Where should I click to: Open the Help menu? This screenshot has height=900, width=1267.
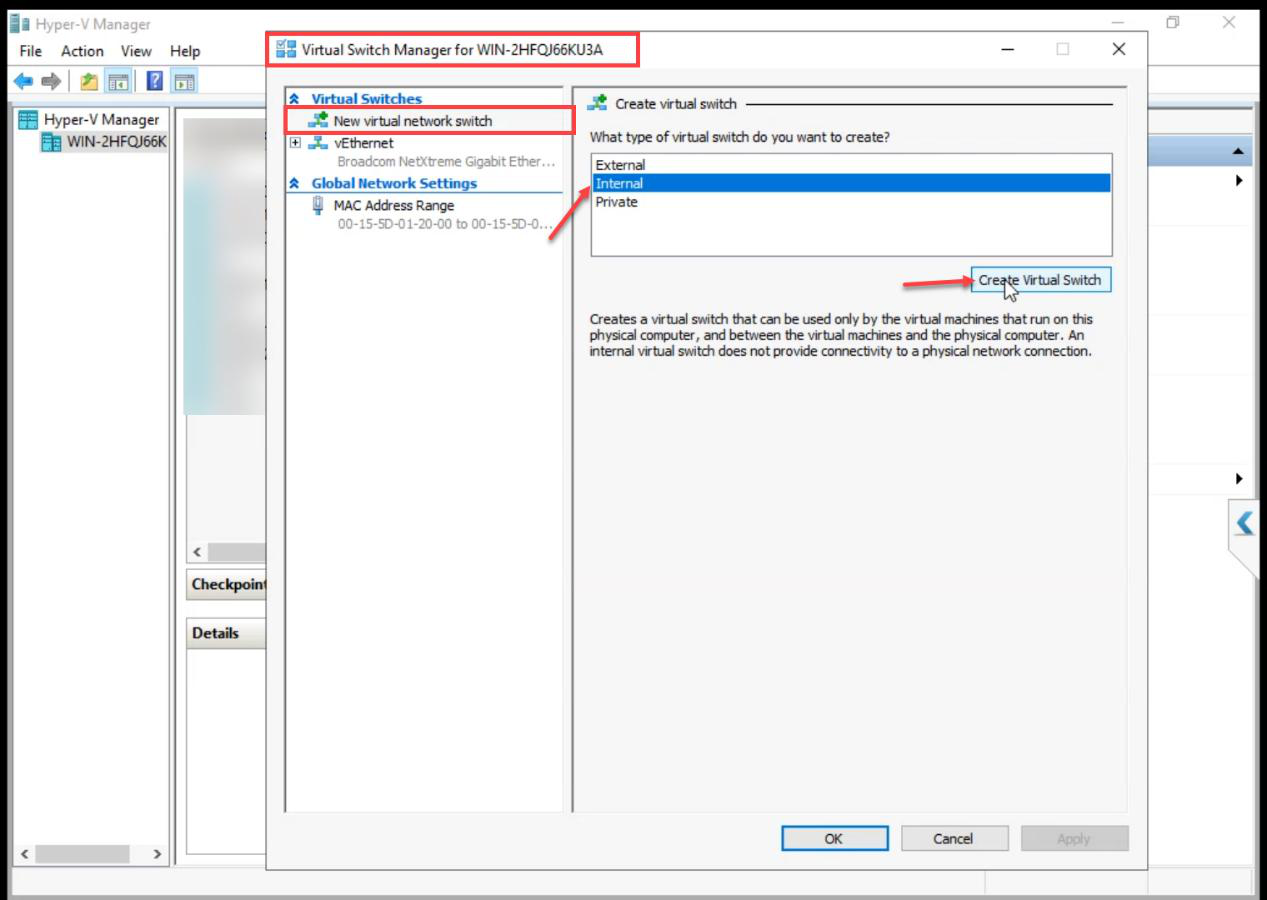click(x=185, y=51)
